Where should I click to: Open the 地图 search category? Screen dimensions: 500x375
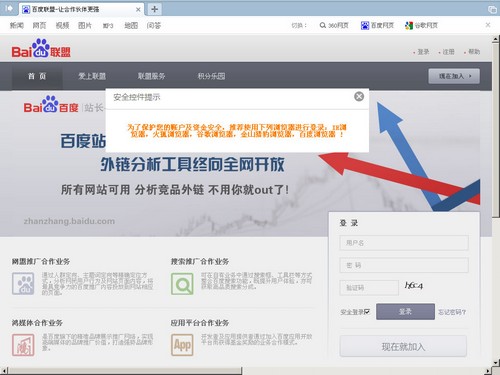click(x=131, y=25)
